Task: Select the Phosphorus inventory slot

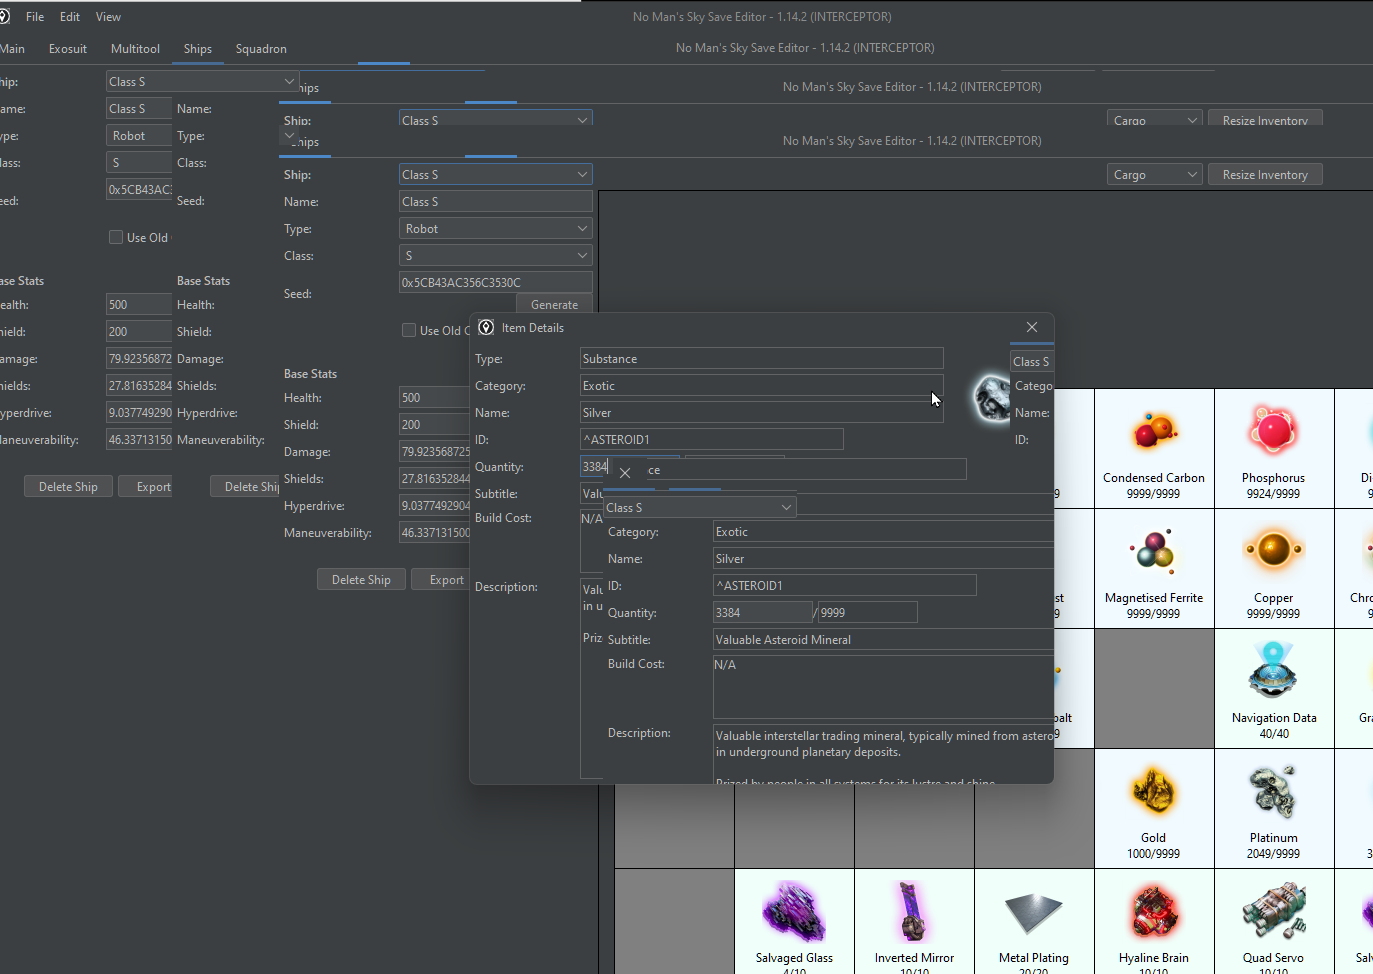Action: [x=1273, y=448]
